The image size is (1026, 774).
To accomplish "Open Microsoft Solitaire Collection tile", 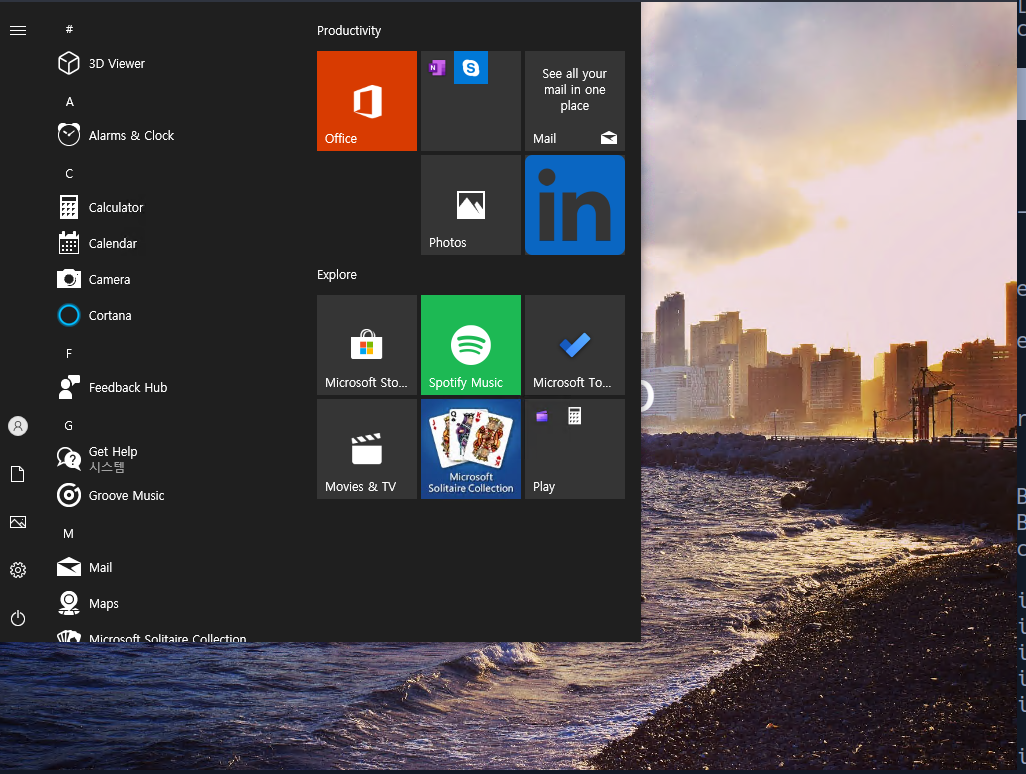I will [471, 449].
